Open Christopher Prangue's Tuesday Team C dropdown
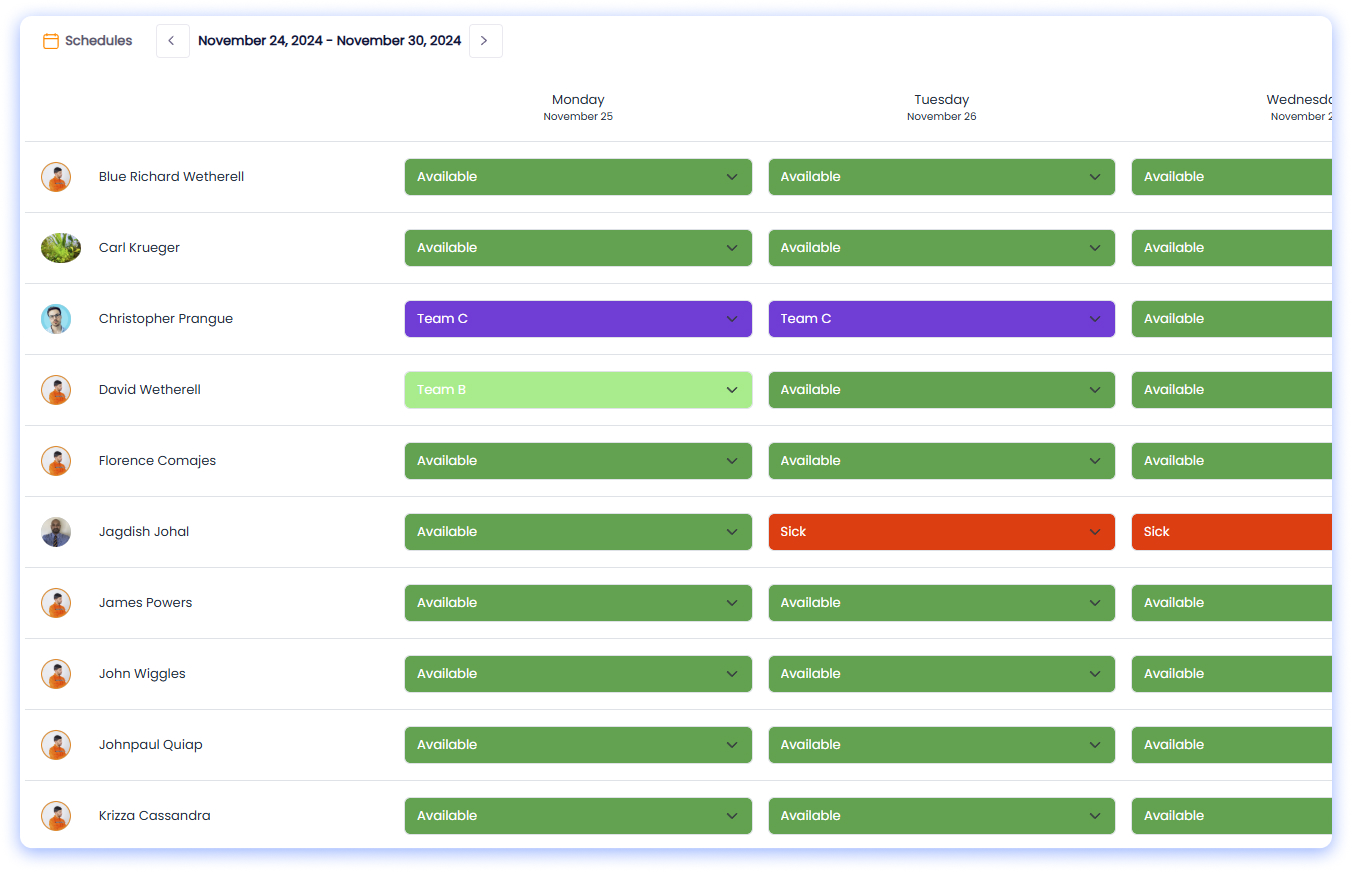 click(x=941, y=319)
